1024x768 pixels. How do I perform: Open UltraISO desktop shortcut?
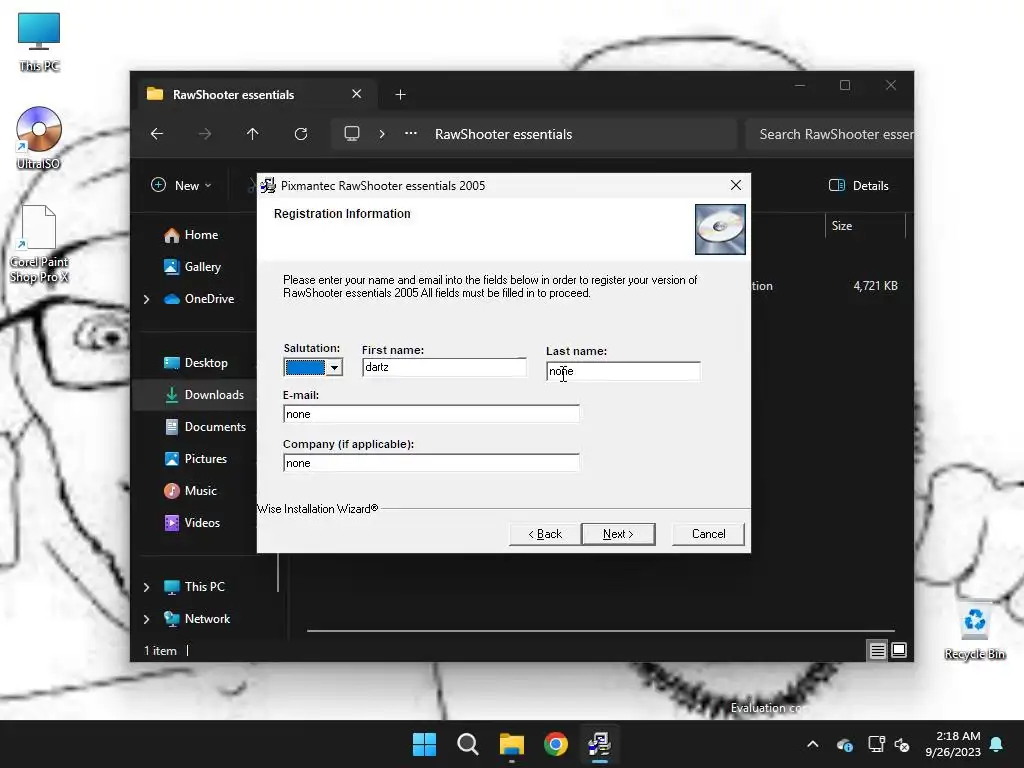pos(39,138)
